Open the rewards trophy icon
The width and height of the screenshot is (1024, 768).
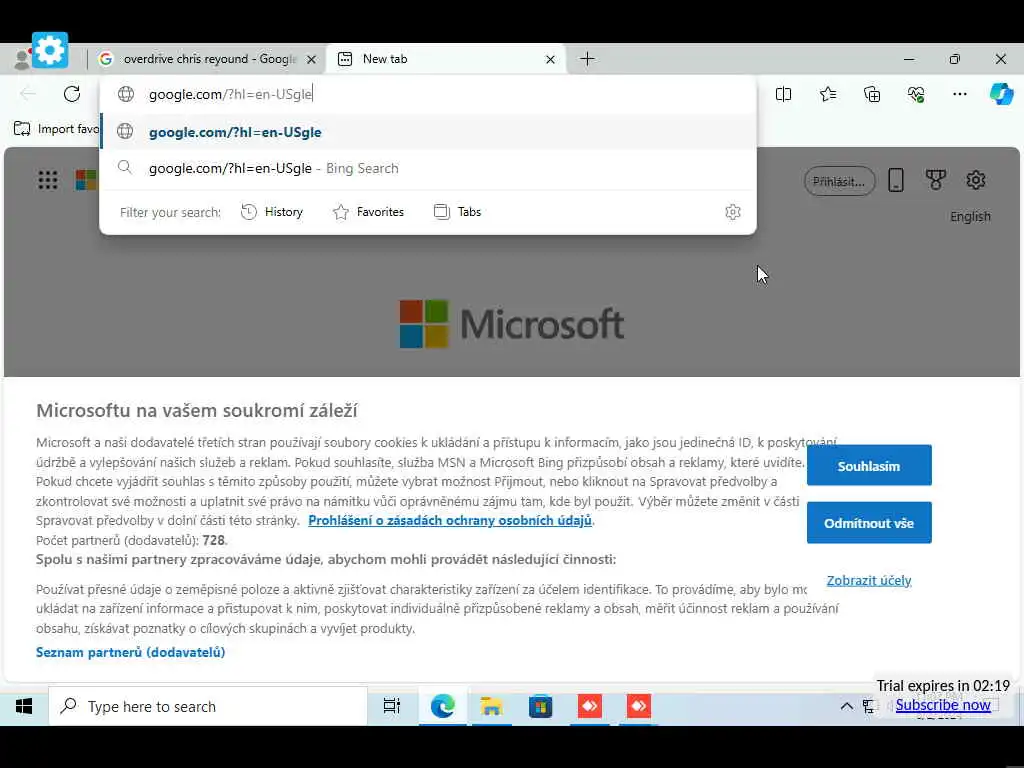click(x=935, y=180)
